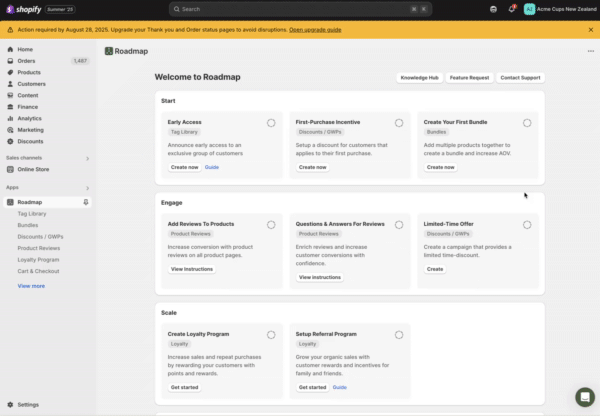Open Product Reviews under Roadmap
The width and height of the screenshot is (600, 416).
coord(39,247)
